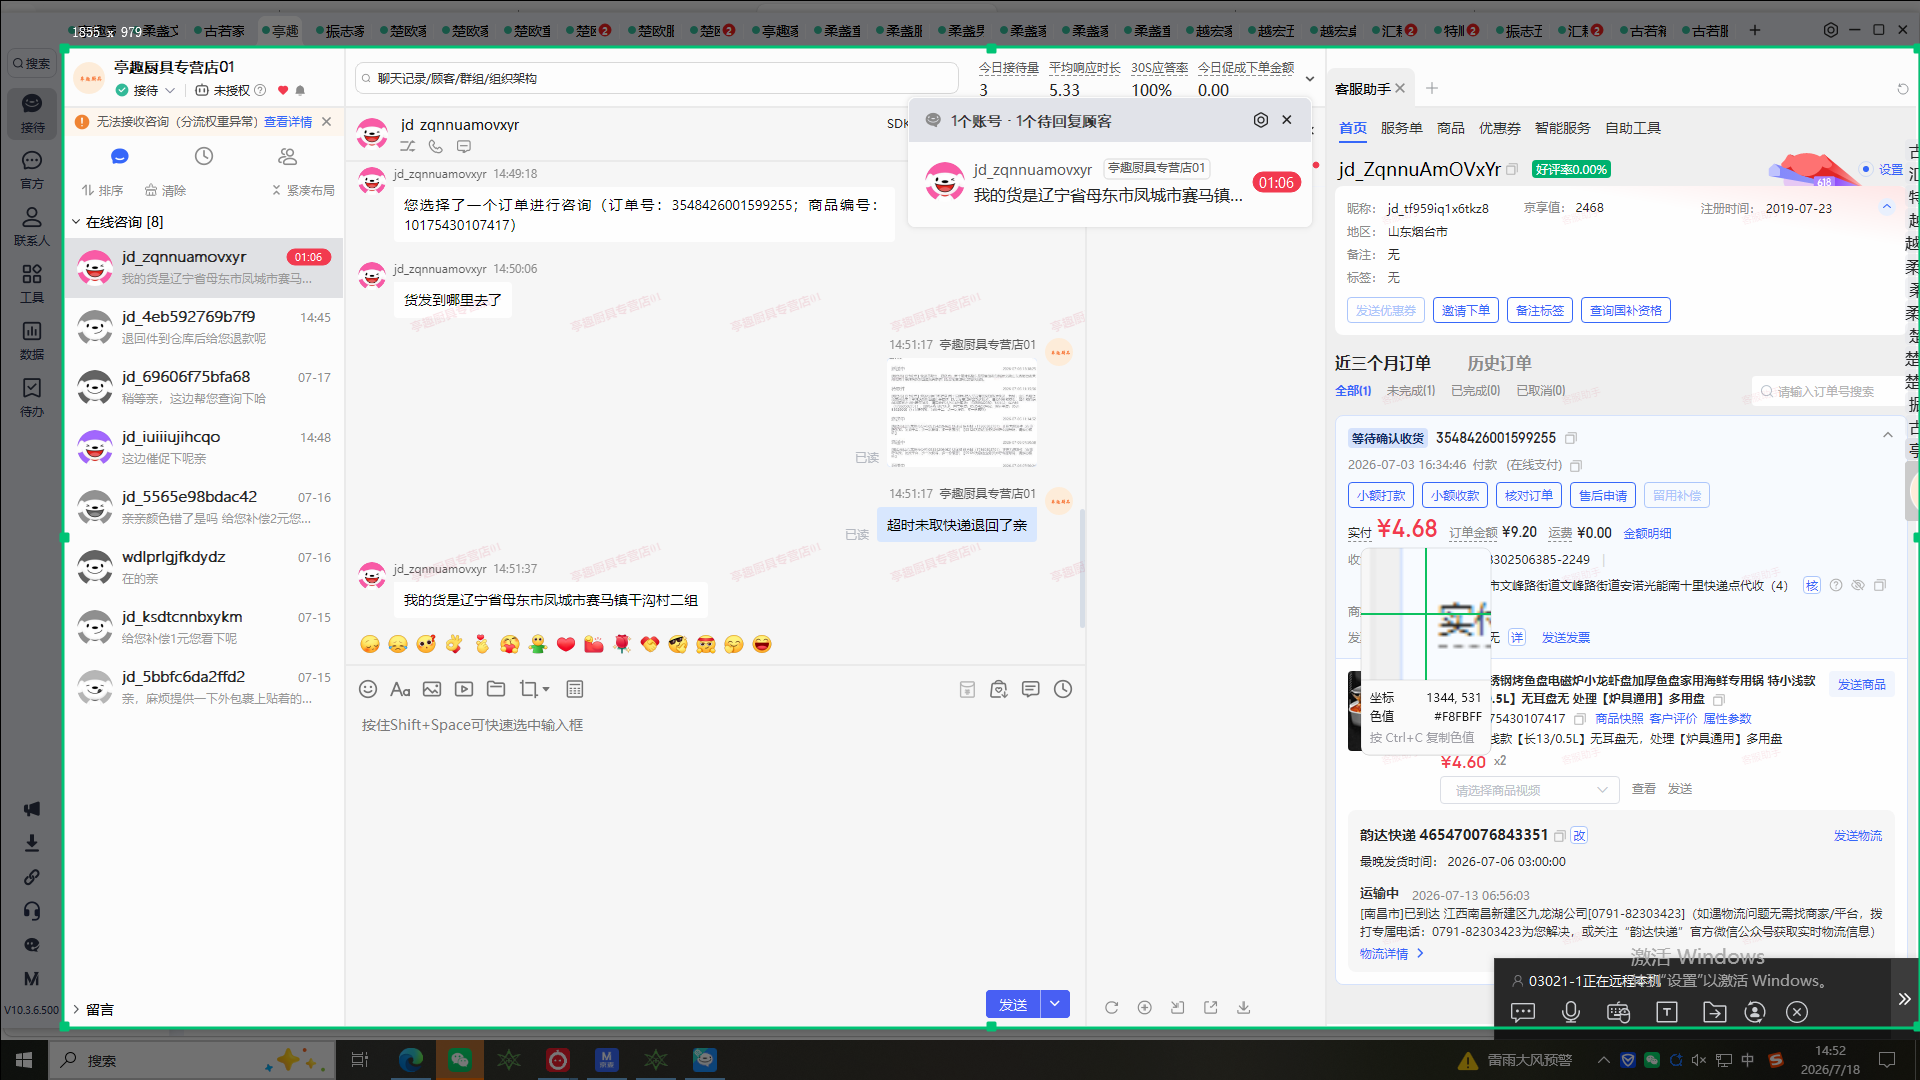The image size is (1920, 1080).
Task: Switch to the 商品 tab
Action: tap(1450, 128)
